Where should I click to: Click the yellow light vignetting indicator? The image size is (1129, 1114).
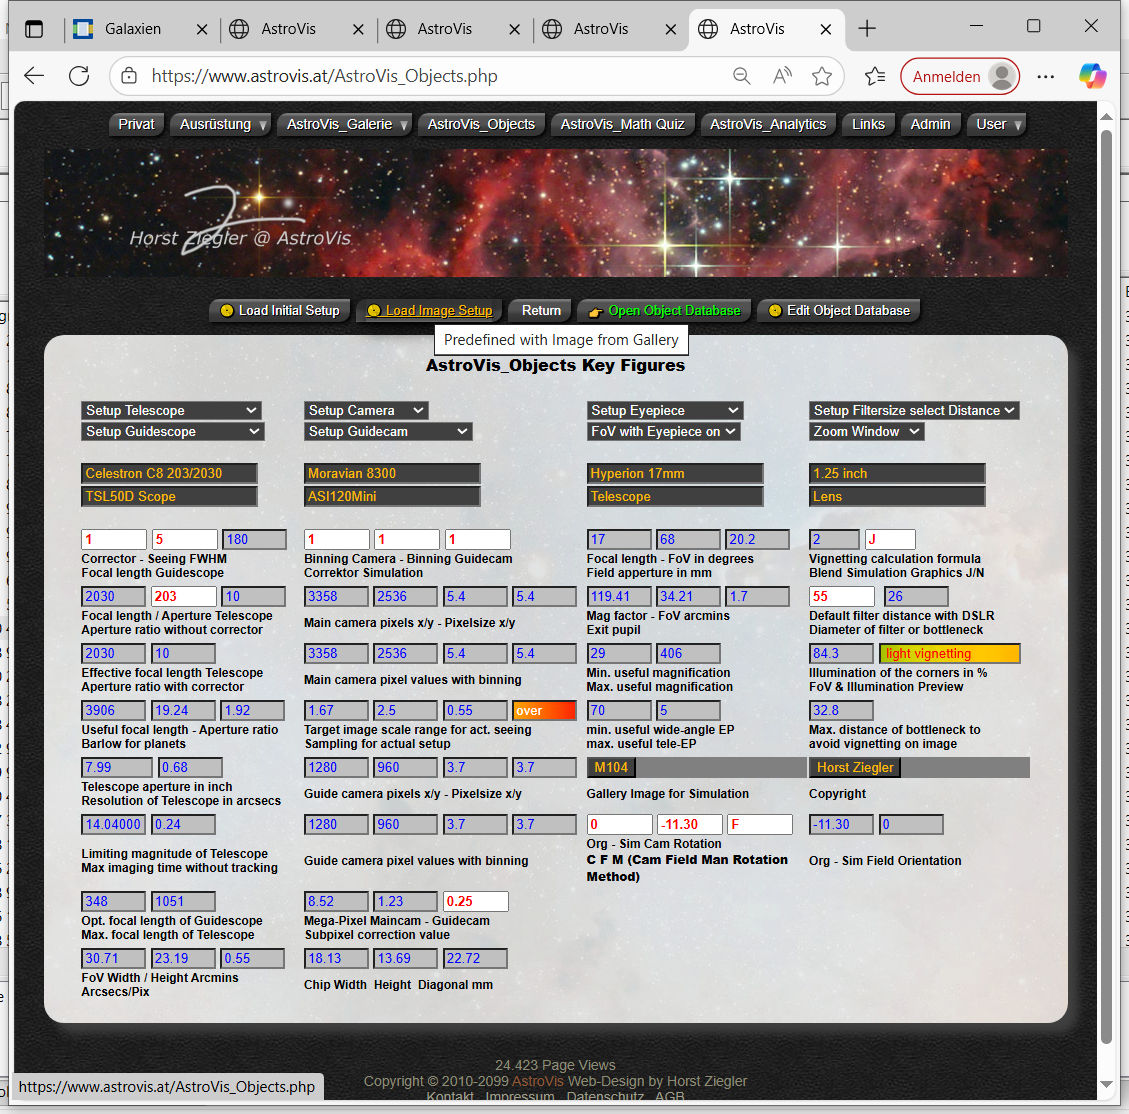pos(949,654)
